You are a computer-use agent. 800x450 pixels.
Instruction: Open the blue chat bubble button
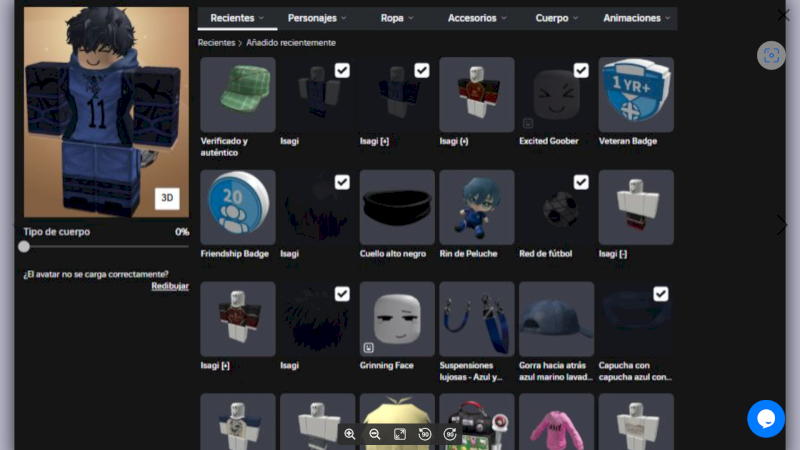766,419
